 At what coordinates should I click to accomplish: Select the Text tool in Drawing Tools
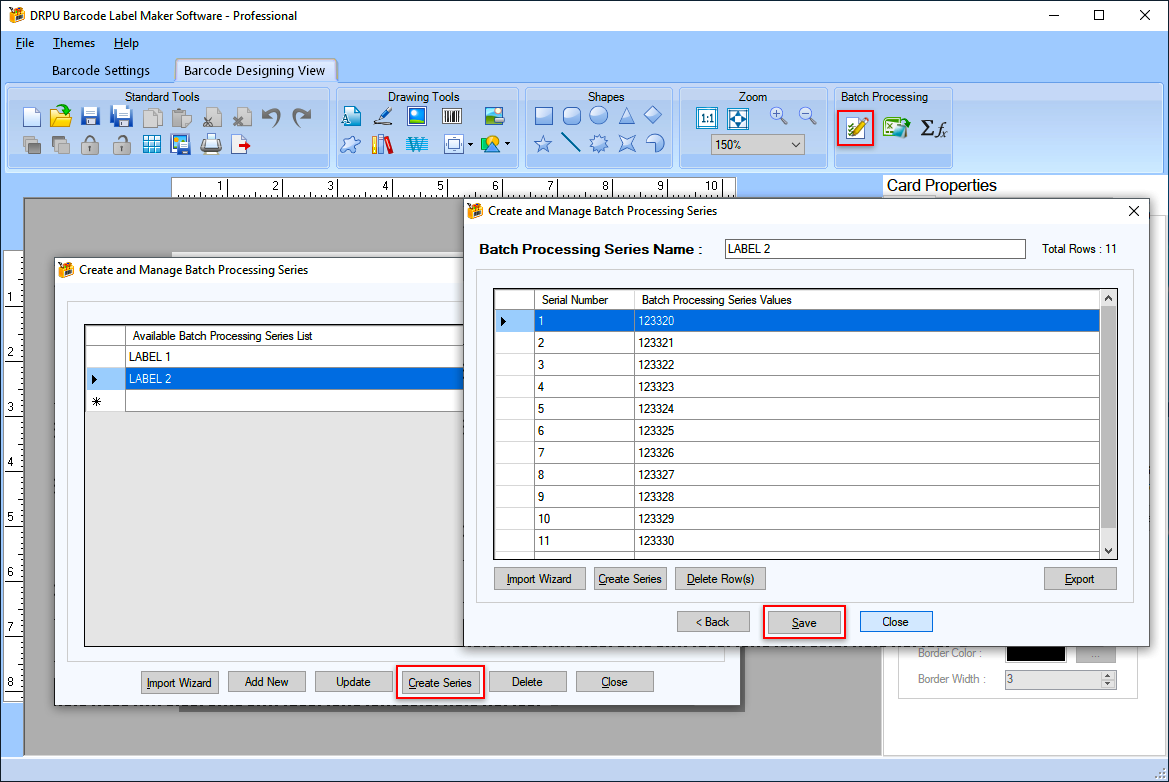pos(351,116)
